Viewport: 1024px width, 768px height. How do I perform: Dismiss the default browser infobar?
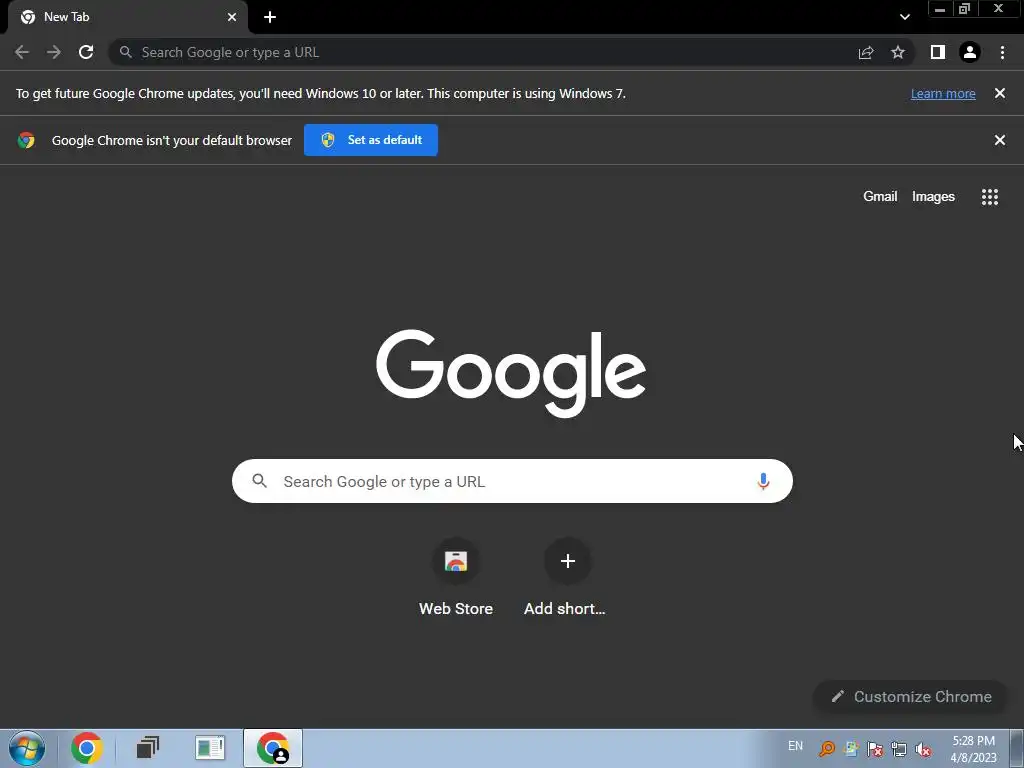point(1000,140)
